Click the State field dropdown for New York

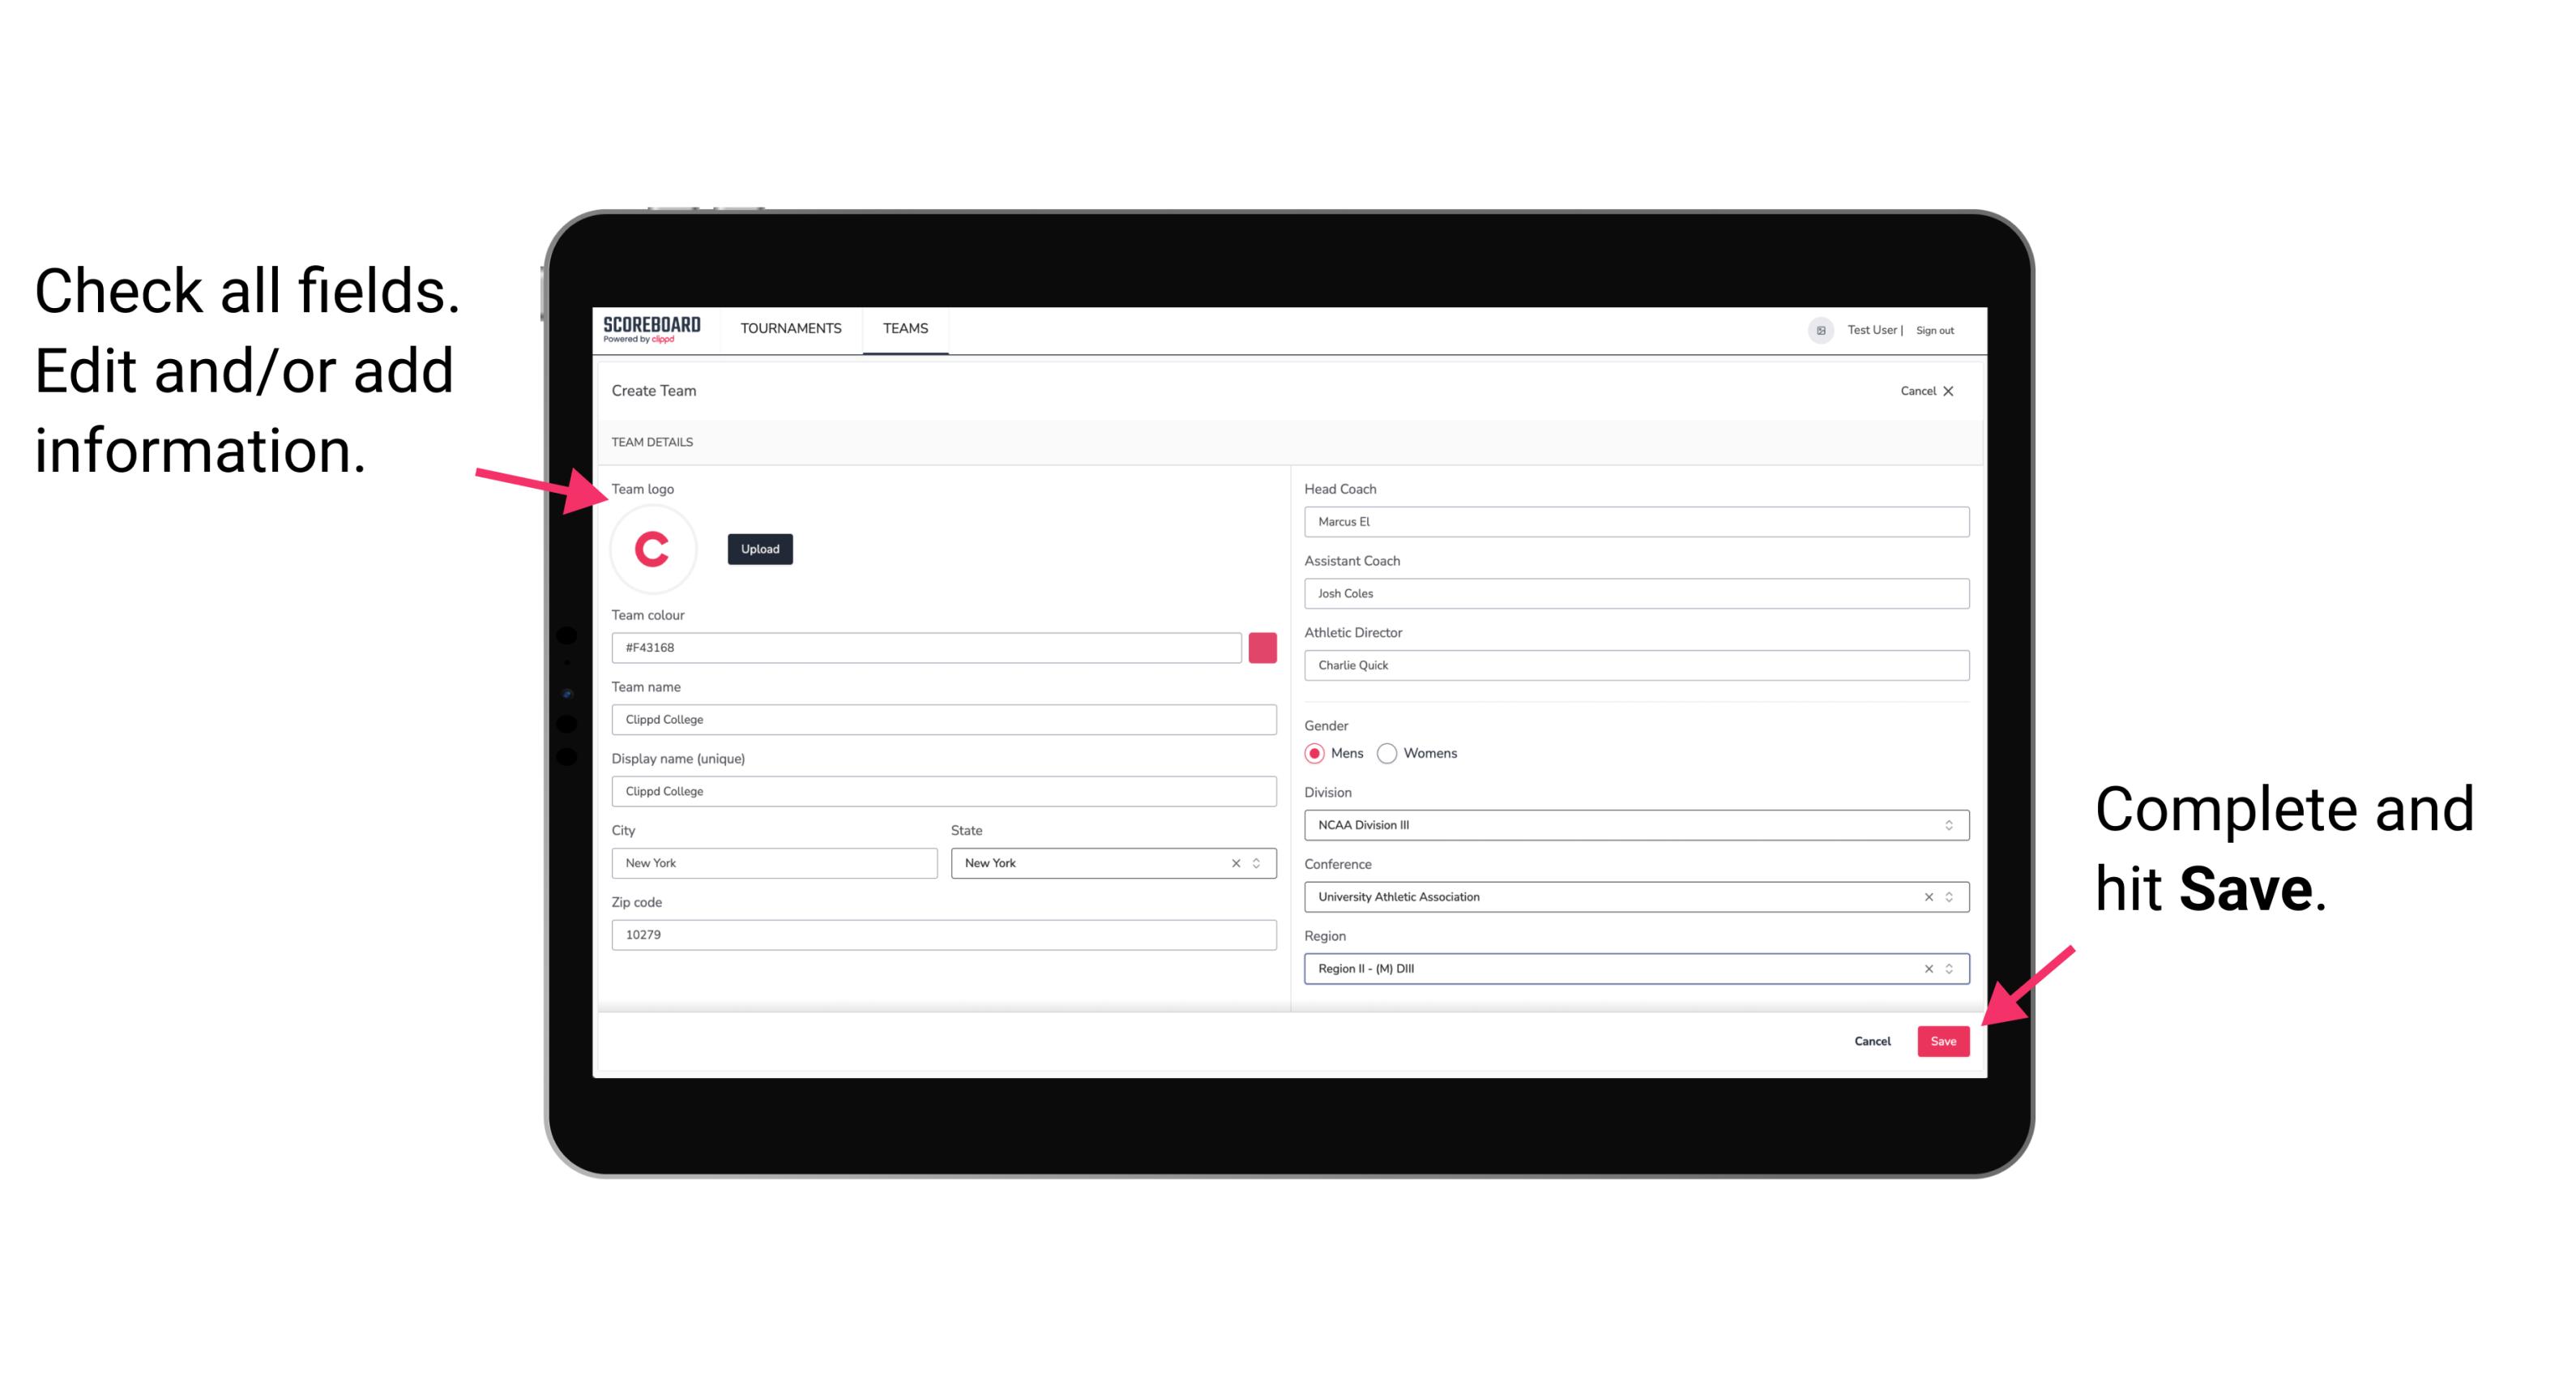click(x=1259, y=862)
